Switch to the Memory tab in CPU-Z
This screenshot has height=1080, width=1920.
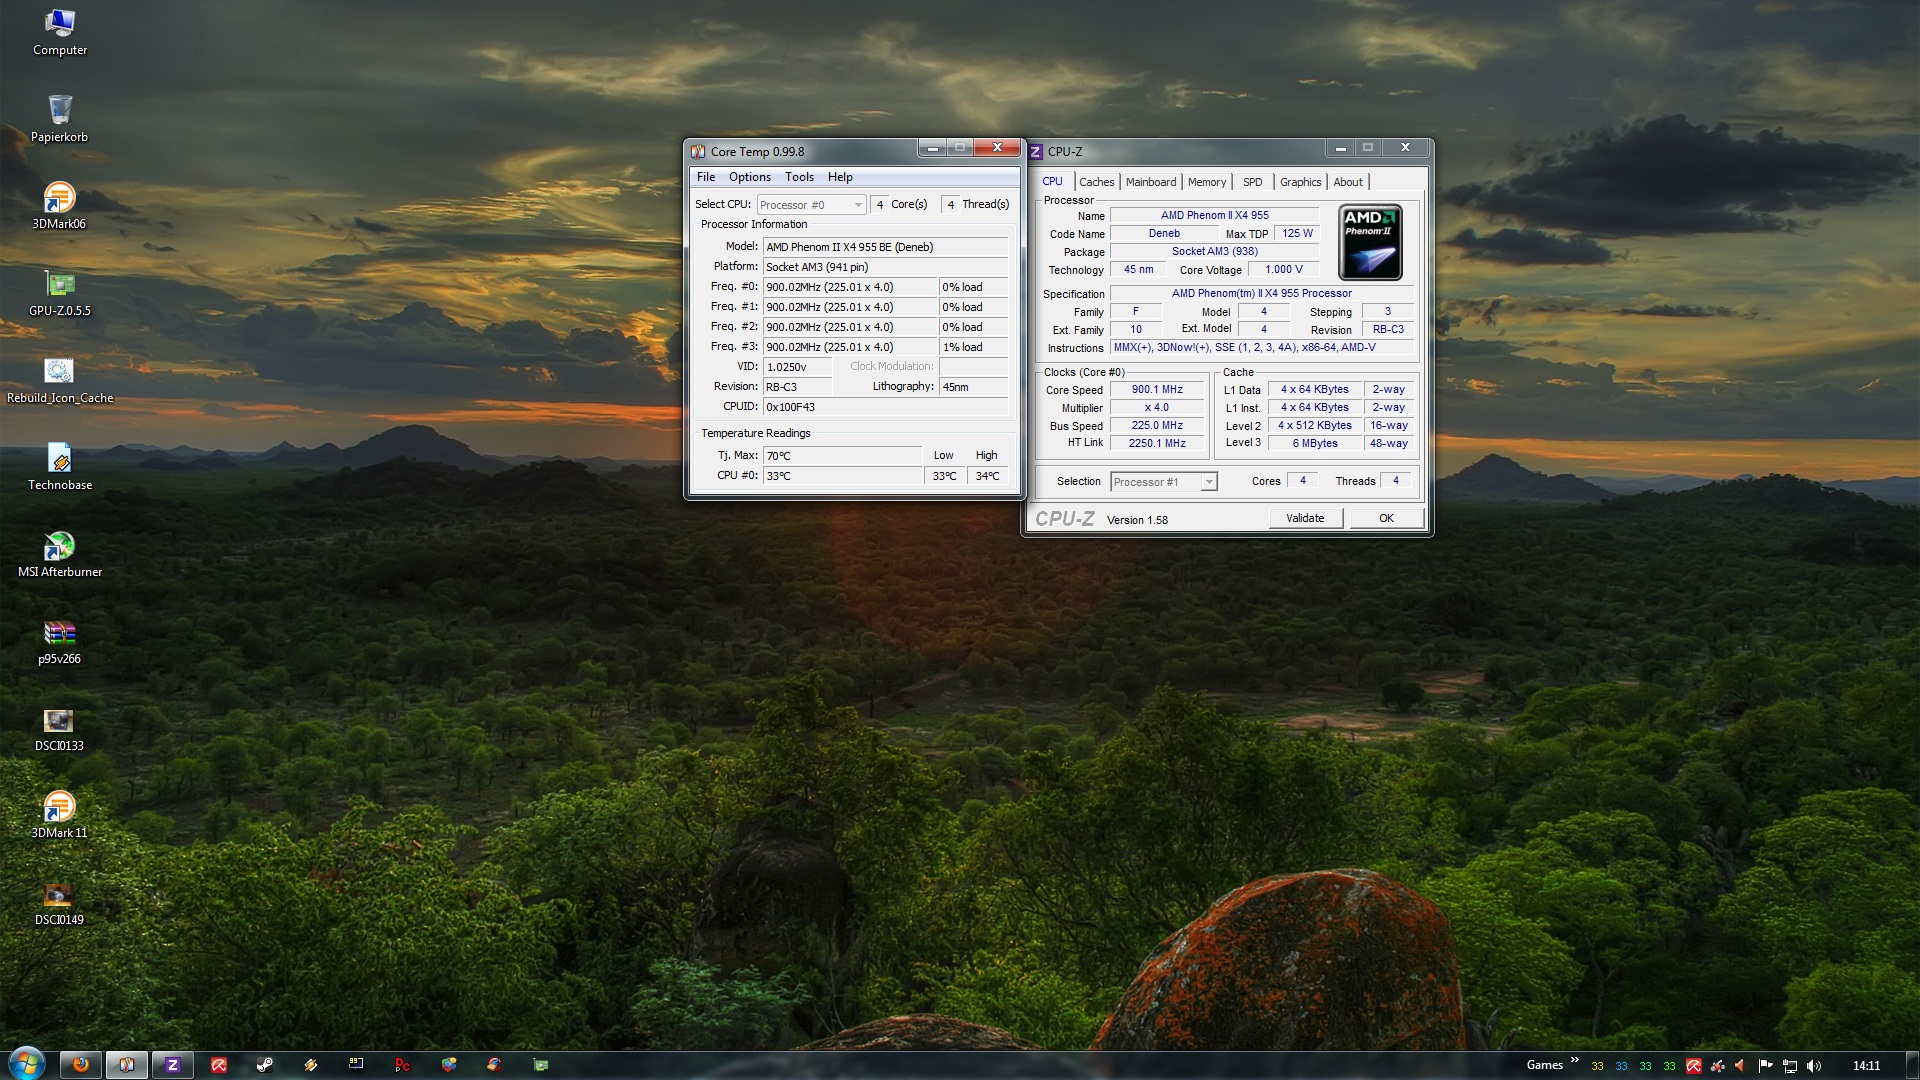point(1207,182)
